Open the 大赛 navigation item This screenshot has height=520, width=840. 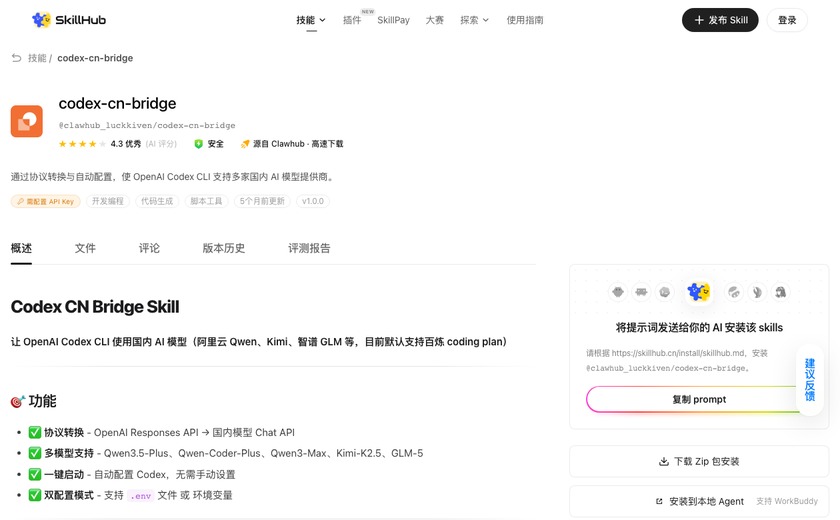click(x=434, y=20)
